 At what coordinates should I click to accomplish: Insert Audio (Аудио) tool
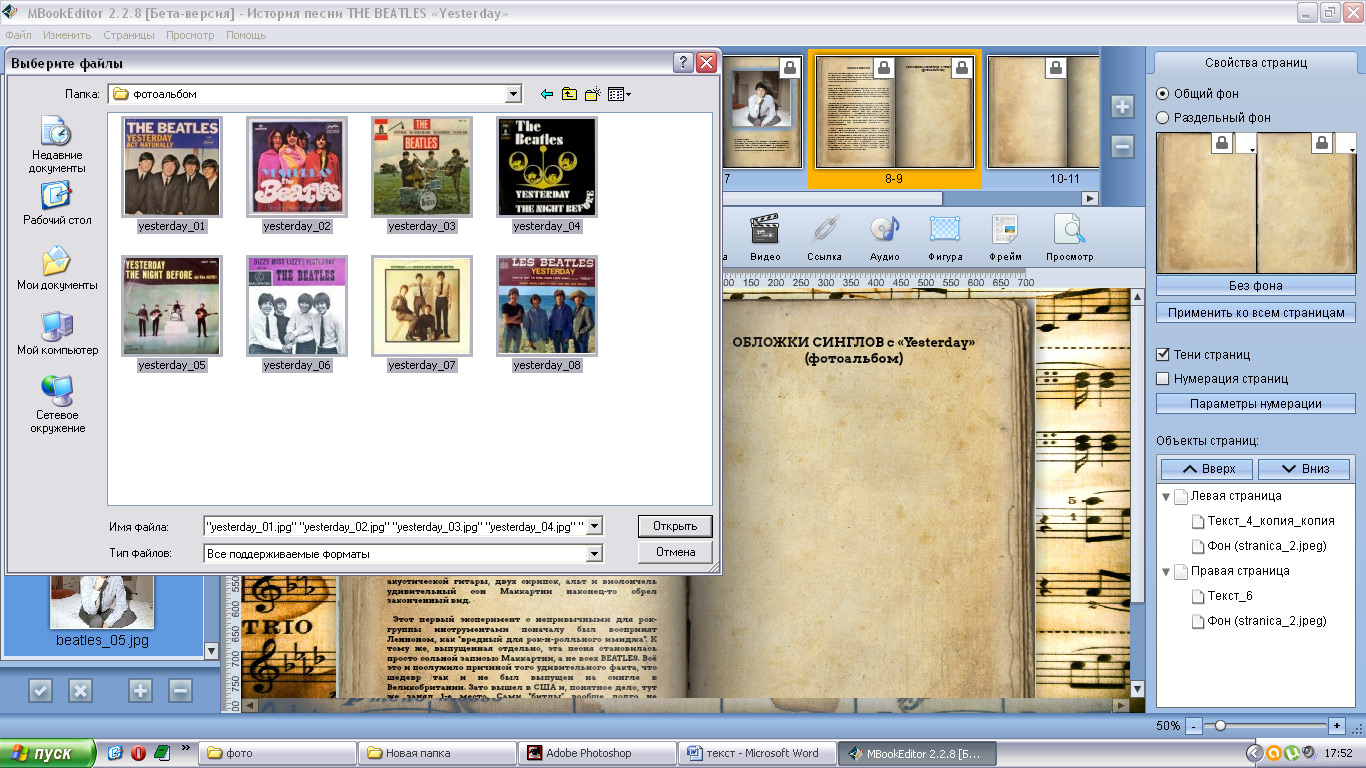(885, 238)
